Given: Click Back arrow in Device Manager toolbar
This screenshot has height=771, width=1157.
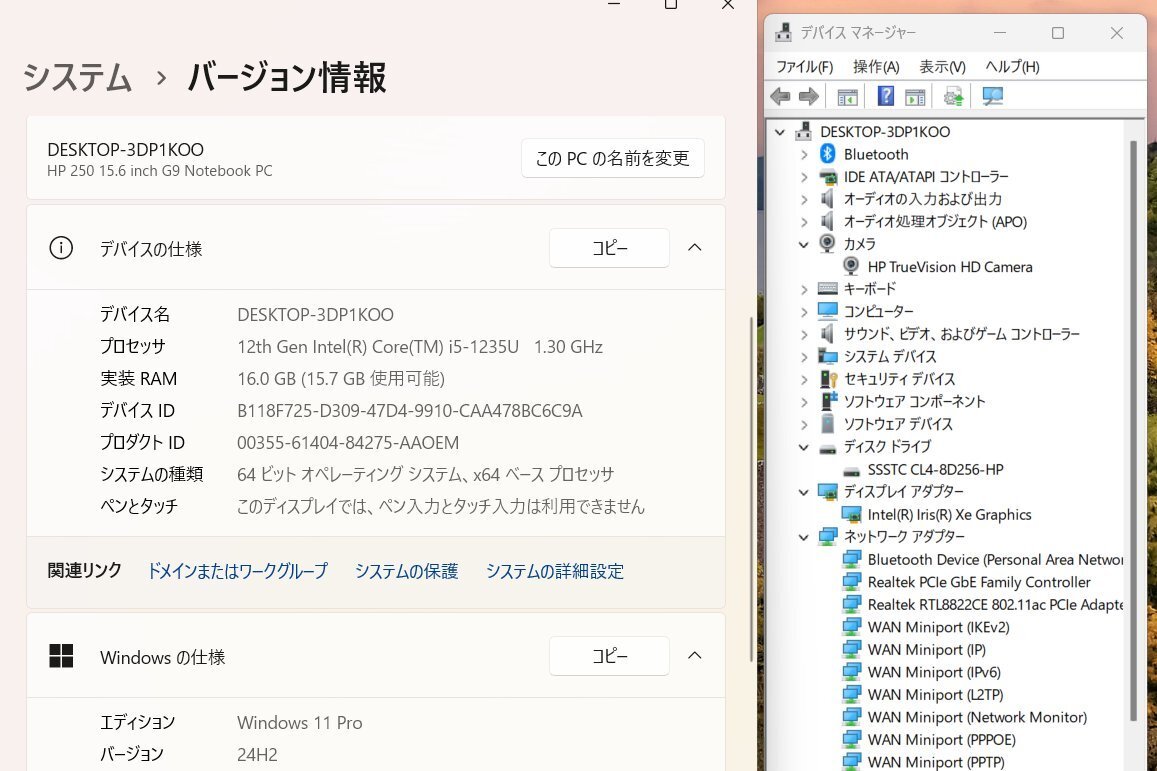Looking at the screenshot, I should coord(780,96).
